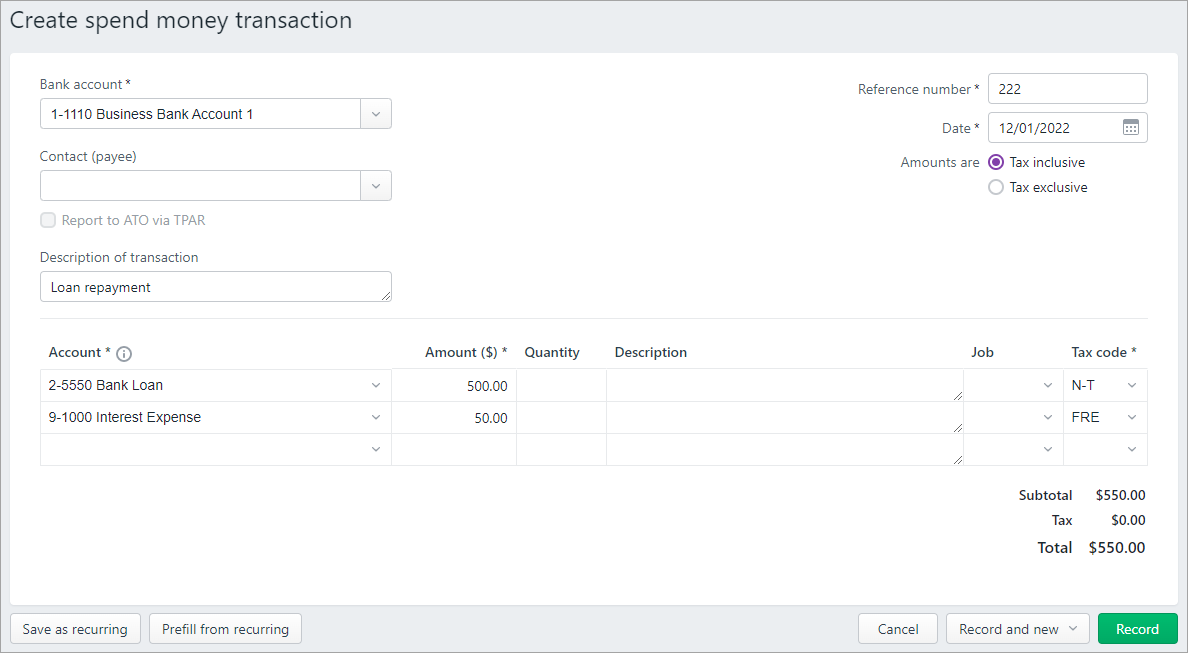Screen dimensions: 1188x653
Task: Click the Job dropdown arrow on Bank Loan row
Action: [1048, 385]
